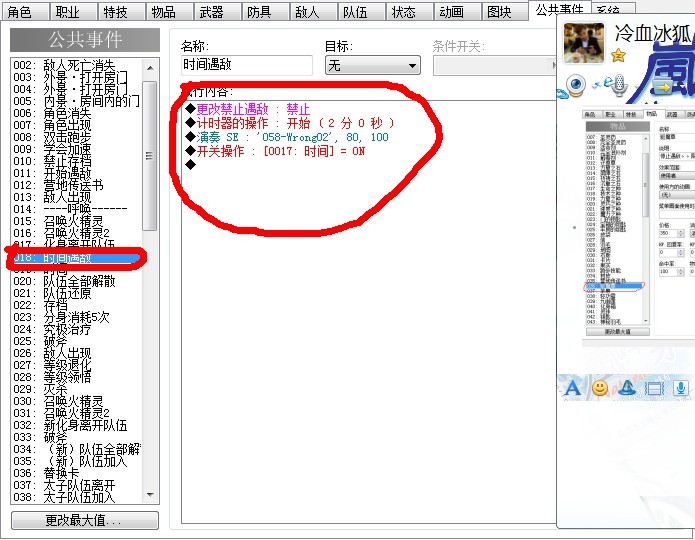Viewport: 695px width, 540px height.
Task: Click the event list scrollbar down arrow
Action: 150,494
